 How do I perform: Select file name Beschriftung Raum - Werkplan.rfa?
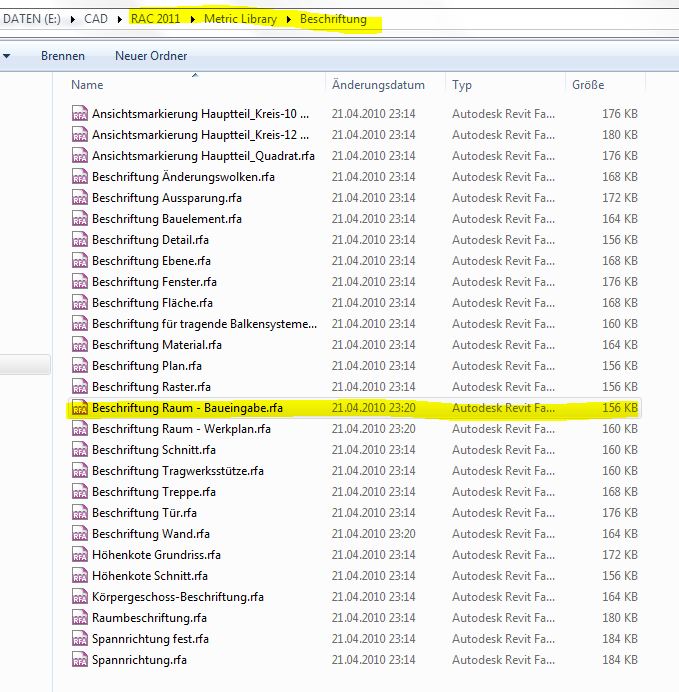pyautogui.click(x=181, y=429)
